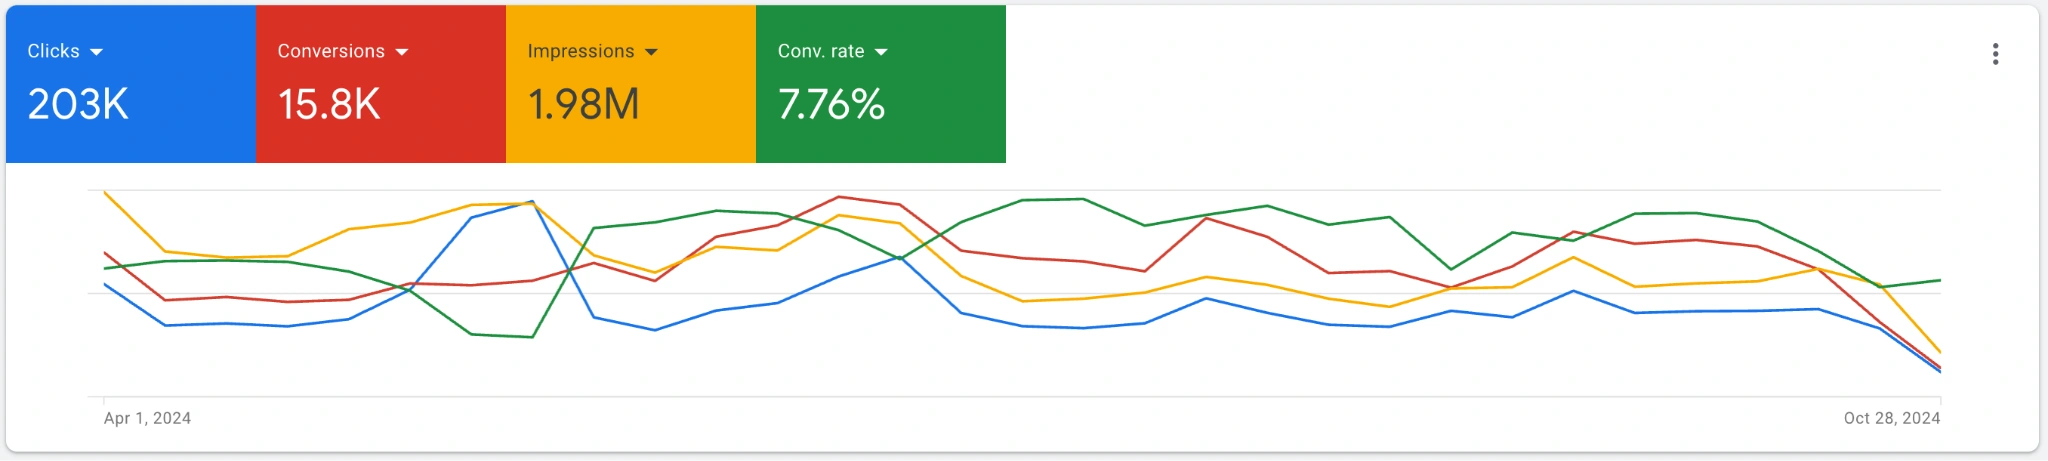Open the three-dot more options menu
Image resolution: width=2048 pixels, height=461 pixels.
1995,54
